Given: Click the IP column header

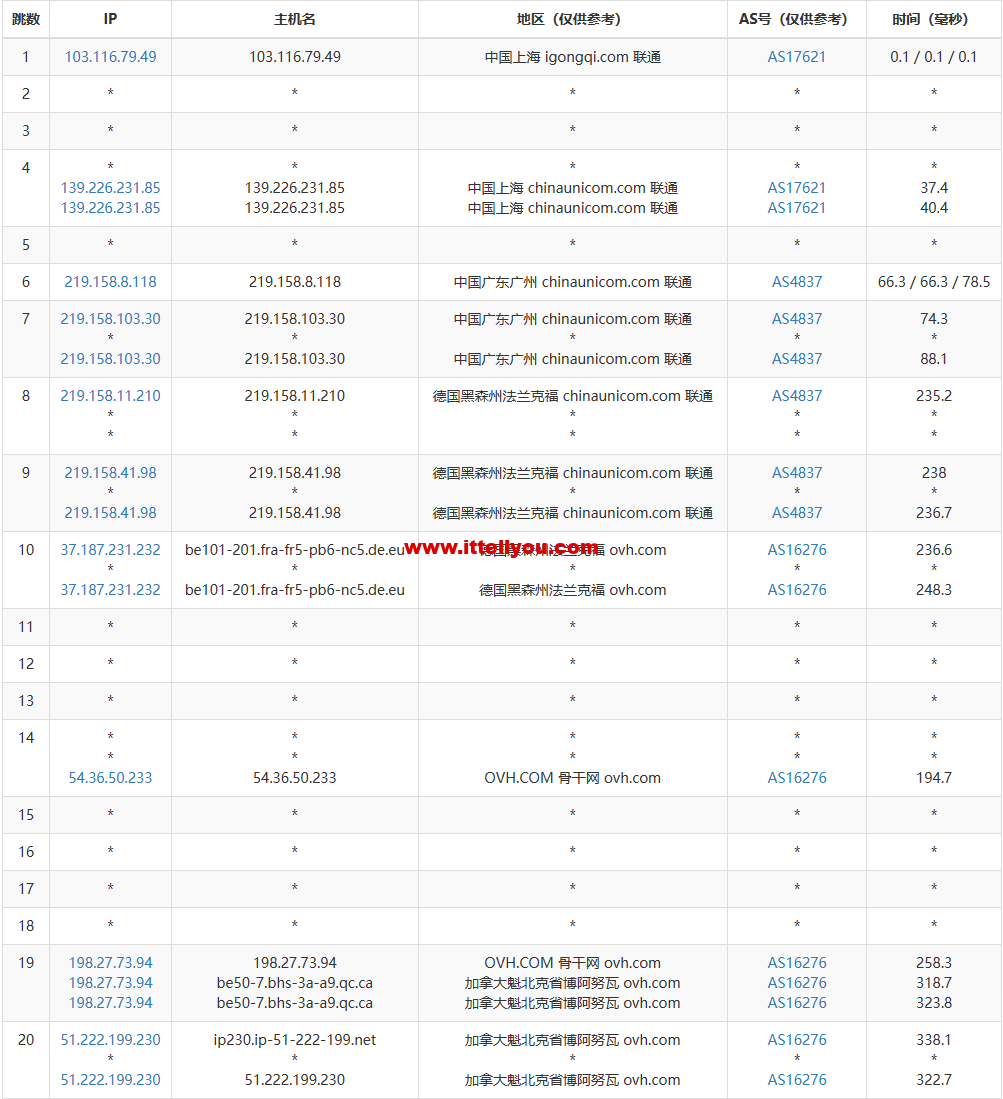Looking at the screenshot, I should (110, 19).
